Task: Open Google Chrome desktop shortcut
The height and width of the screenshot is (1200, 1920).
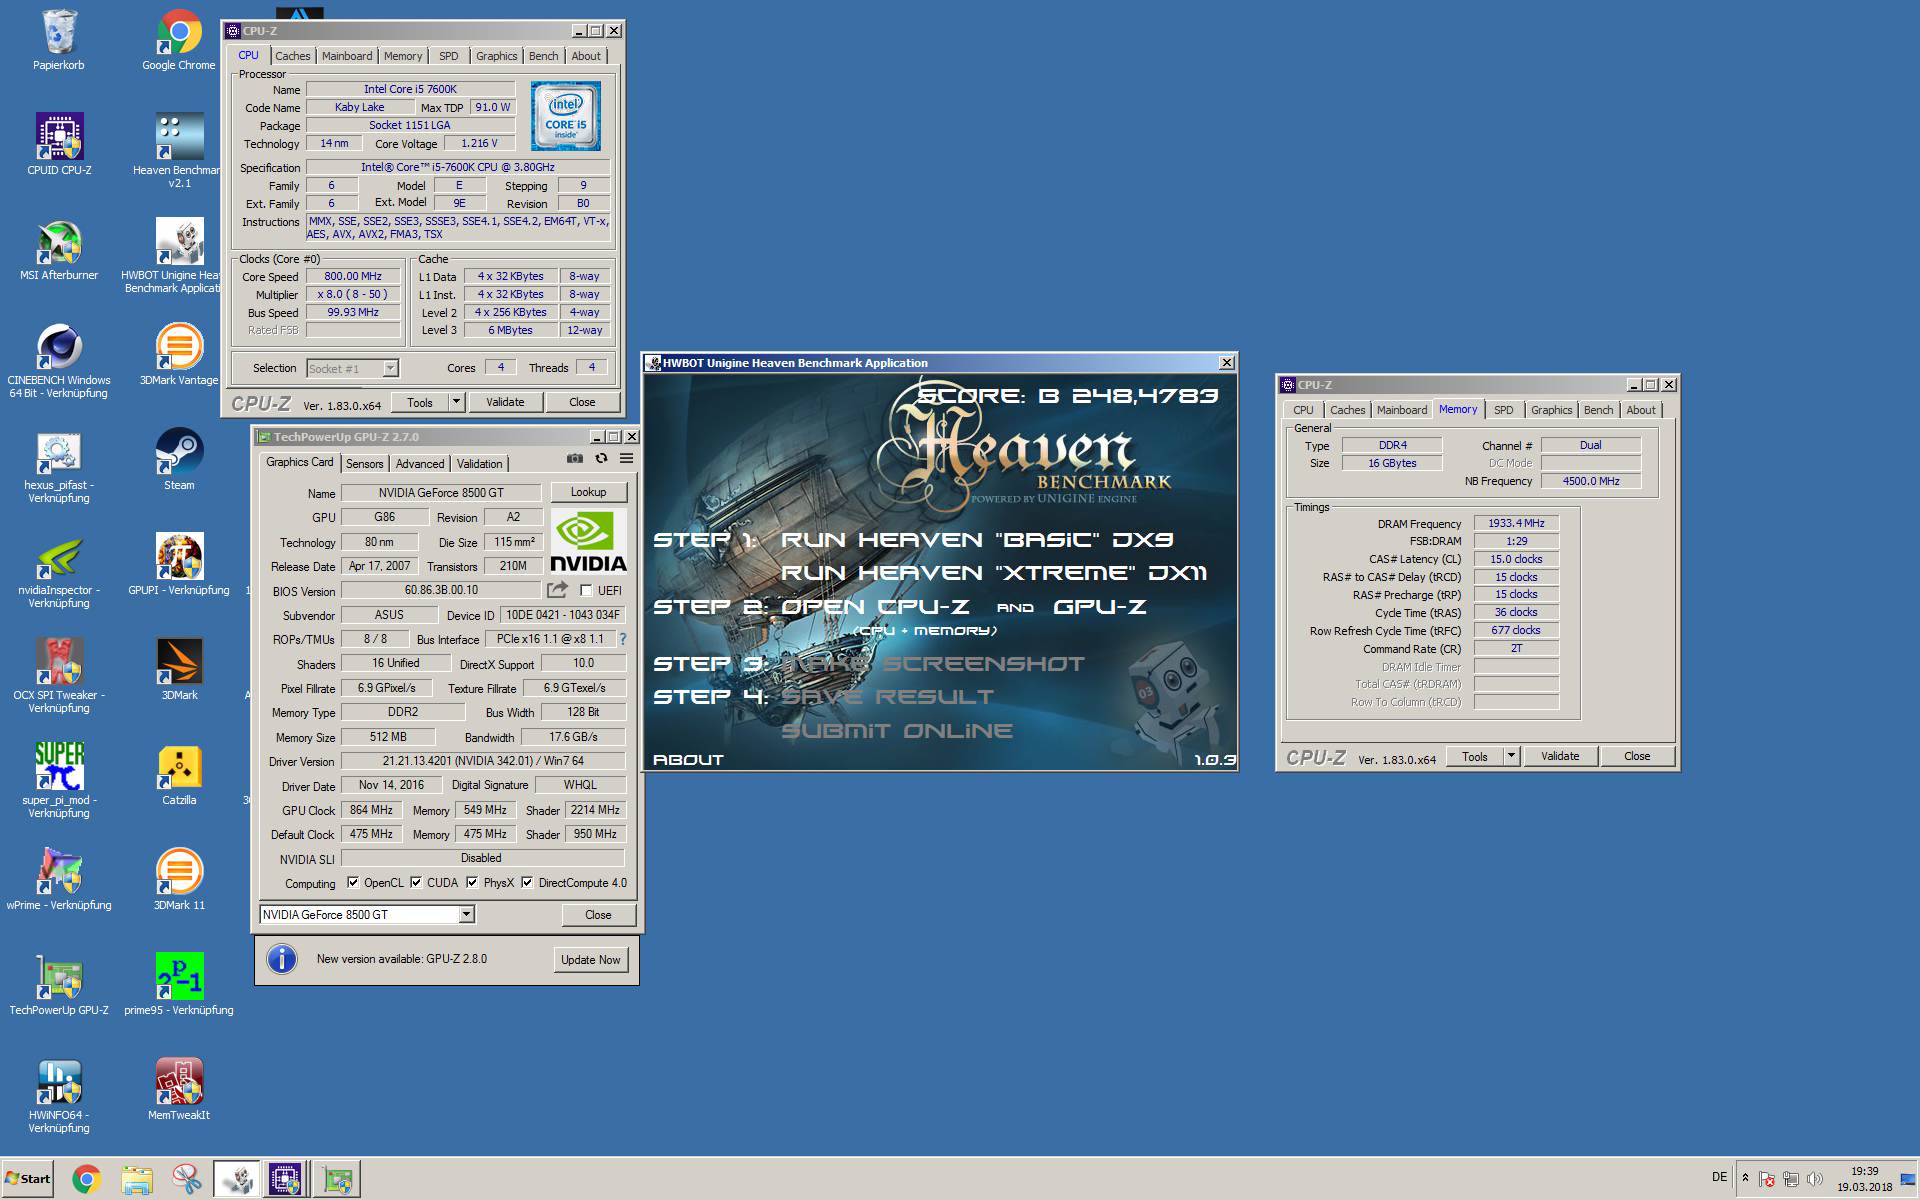Action: pos(179,33)
